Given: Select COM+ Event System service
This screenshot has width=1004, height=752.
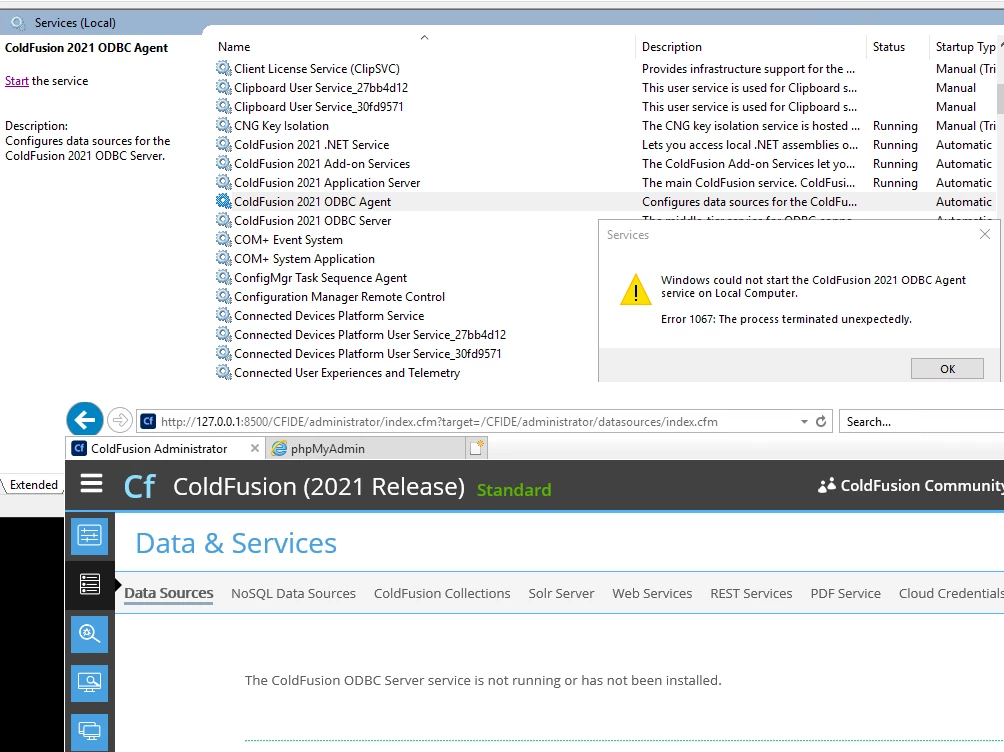Looking at the screenshot, I should pyautogui.click(x=288, y=240).
